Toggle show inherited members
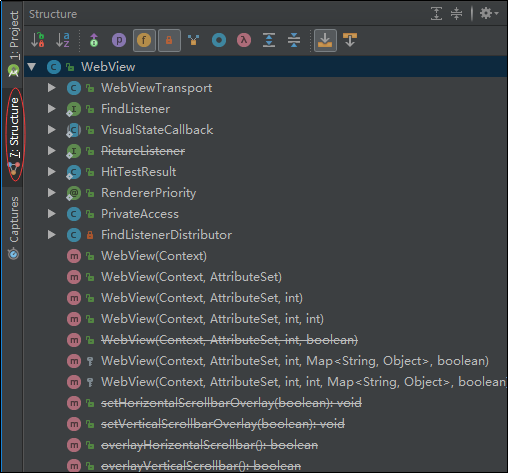The image size is (508, 473). [x=94, y=40]
